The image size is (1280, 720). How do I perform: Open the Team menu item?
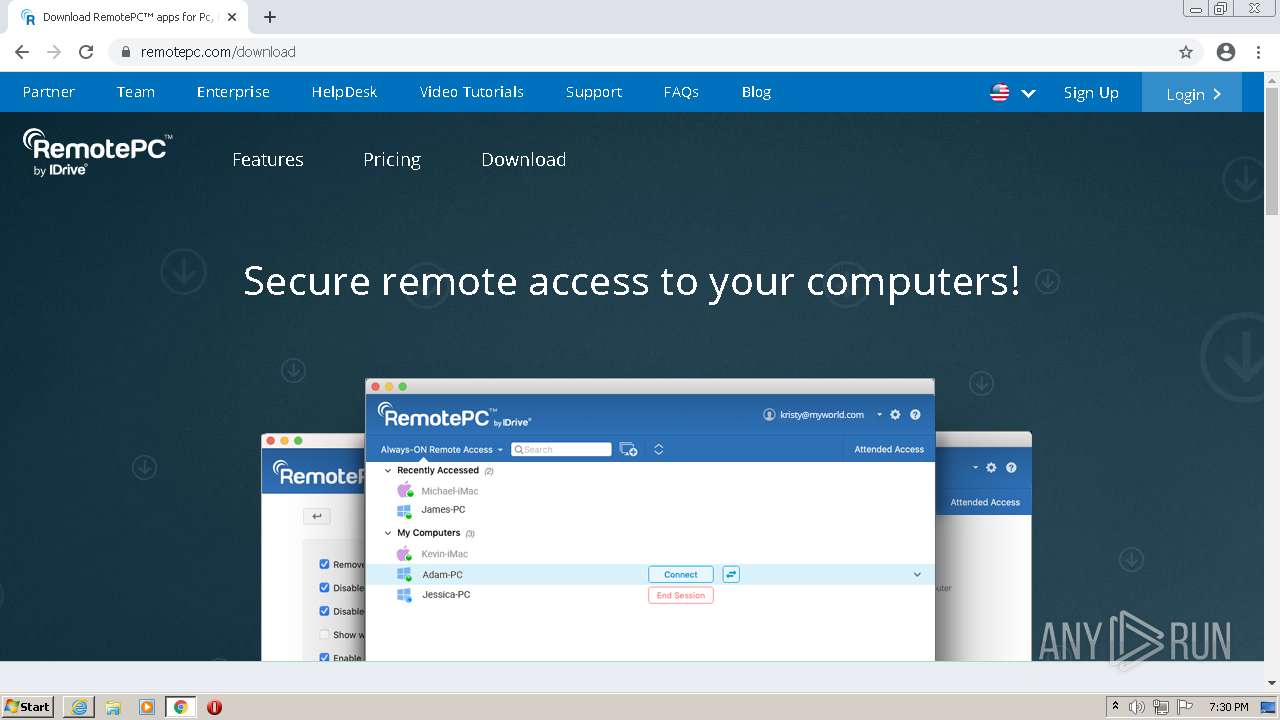click(136, 92)
